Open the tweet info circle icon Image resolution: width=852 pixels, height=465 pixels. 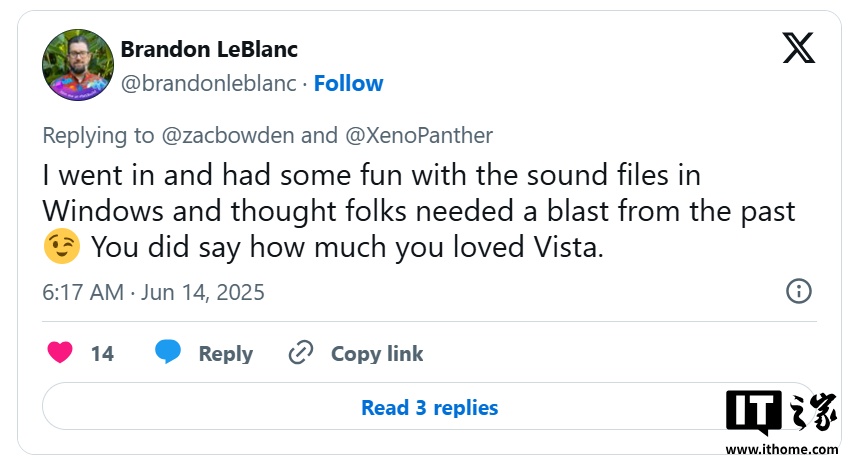pyautogui.click(x=798, y=292)
